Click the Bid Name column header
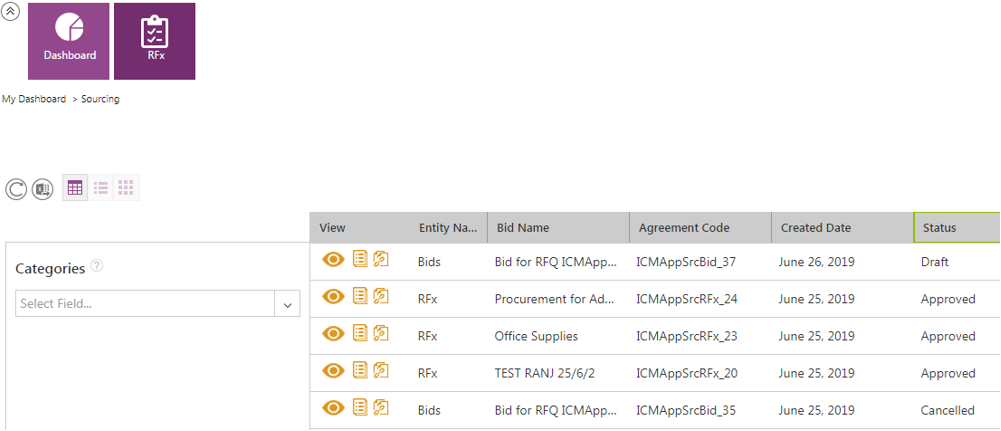Viewport: 1001px width, 431px height. [523, 228]
